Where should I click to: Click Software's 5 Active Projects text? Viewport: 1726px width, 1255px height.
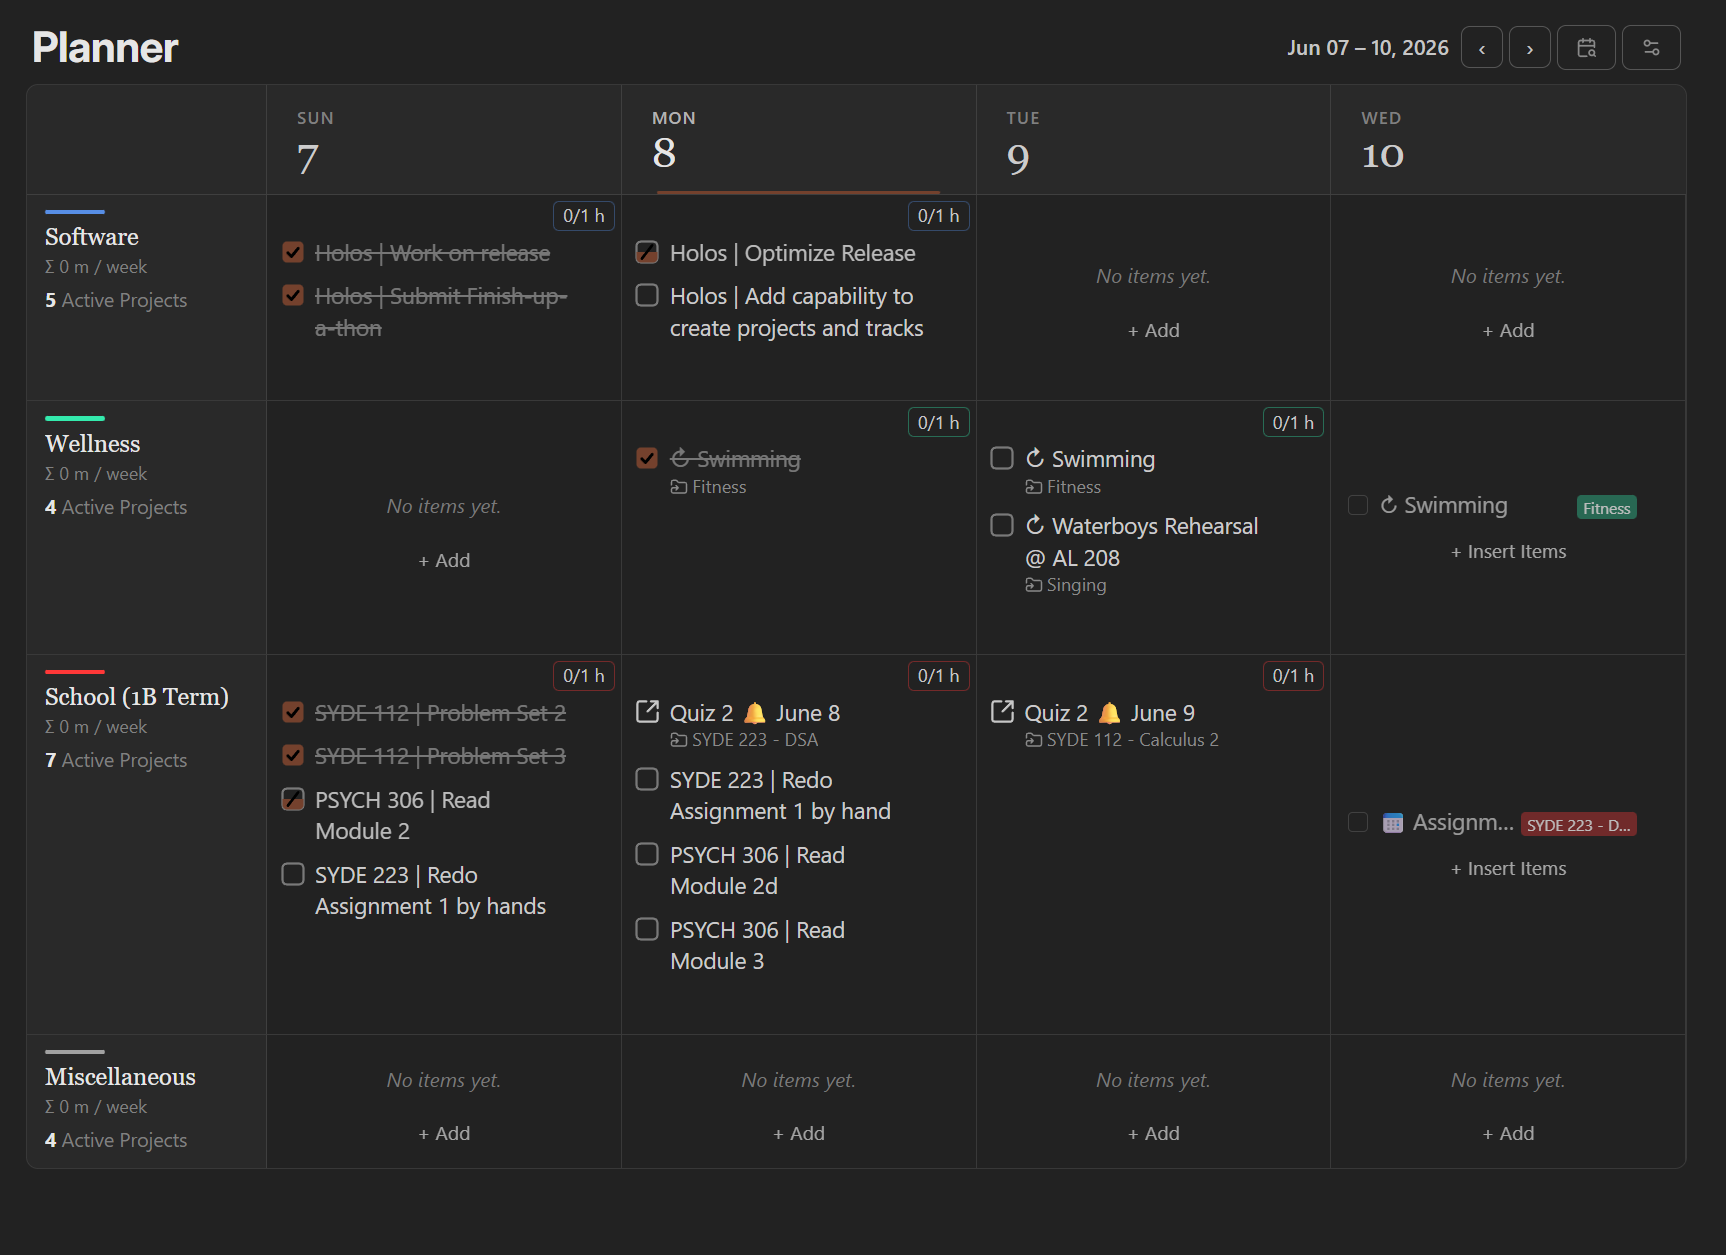coord(116,300)
